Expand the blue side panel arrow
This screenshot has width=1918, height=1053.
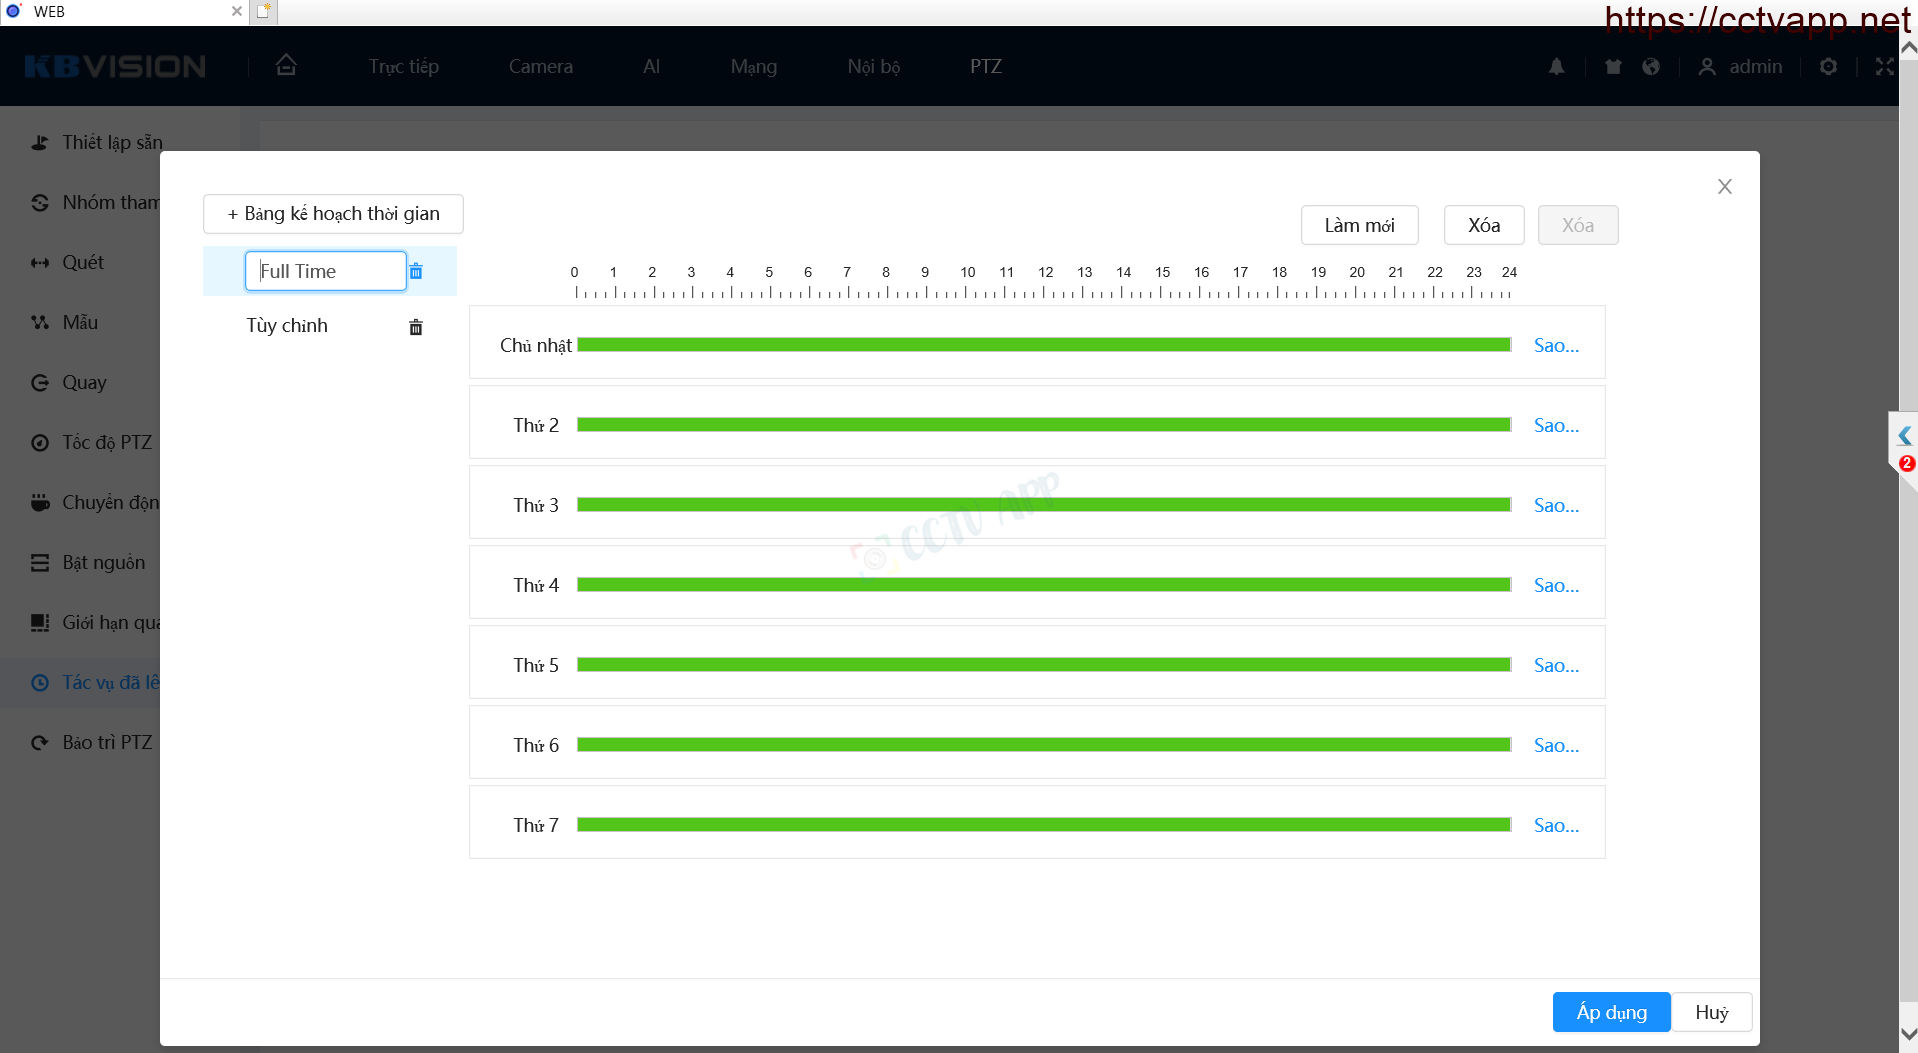[x=1904, y=436]
